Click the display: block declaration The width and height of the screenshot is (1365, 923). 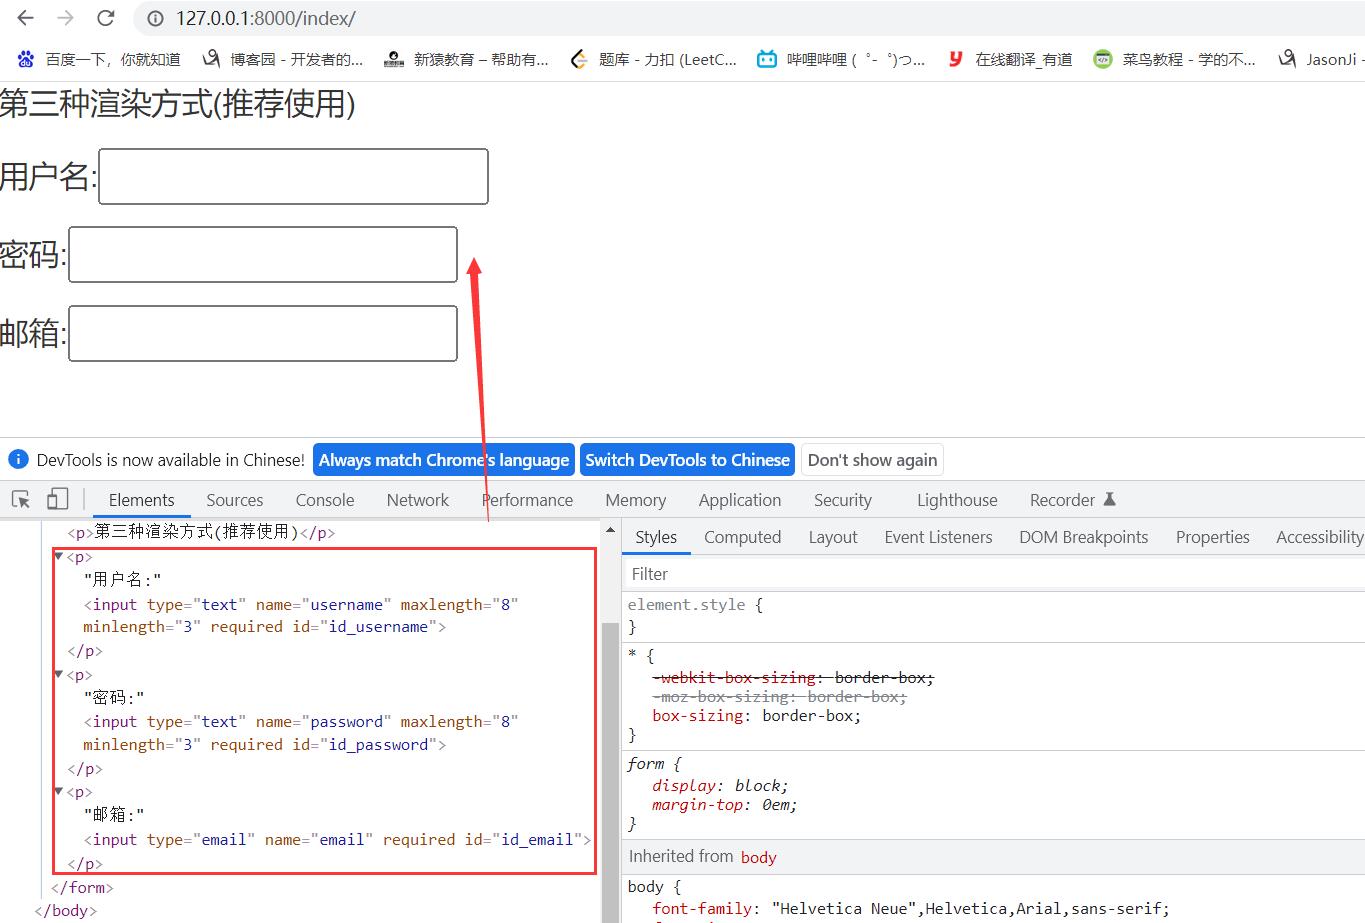720,785
